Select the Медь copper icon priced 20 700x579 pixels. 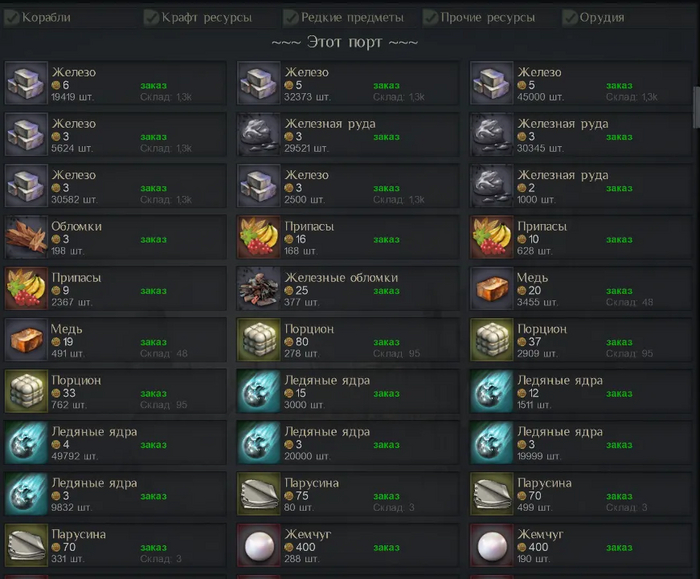tap(492, 288)
